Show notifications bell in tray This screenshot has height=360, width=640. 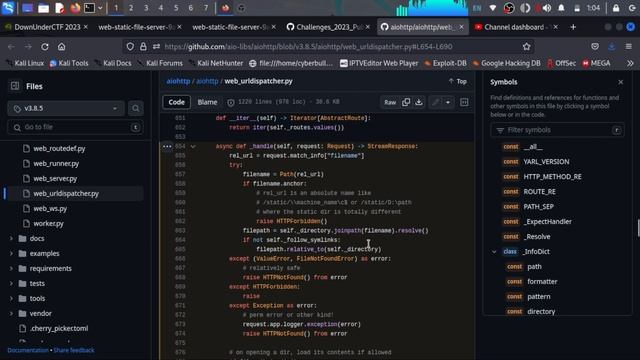click(x=562, y=8)
